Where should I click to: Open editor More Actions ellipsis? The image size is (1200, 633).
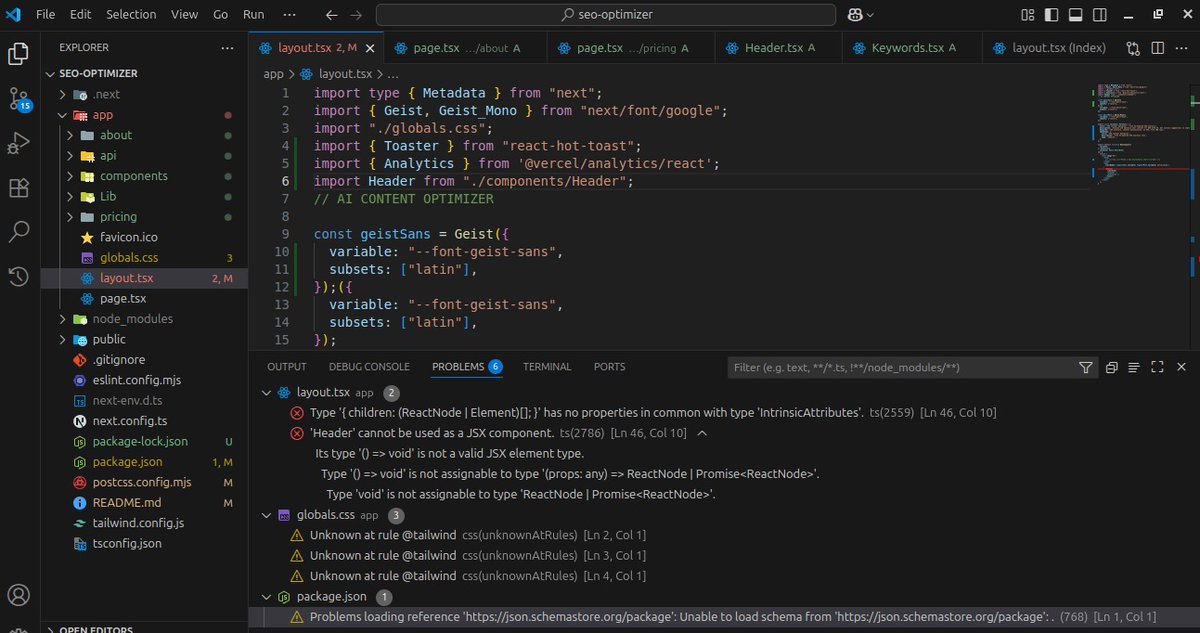coord(1180,48)
